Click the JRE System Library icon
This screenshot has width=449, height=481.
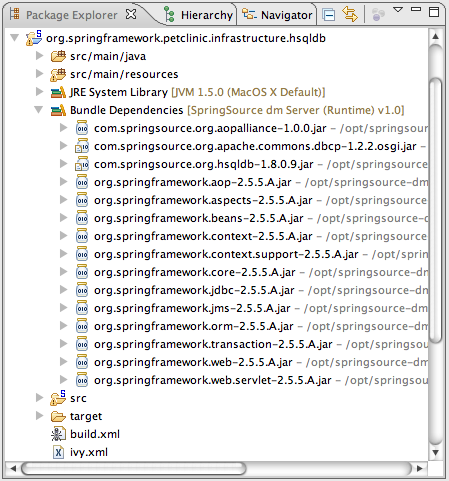point(58,92)
